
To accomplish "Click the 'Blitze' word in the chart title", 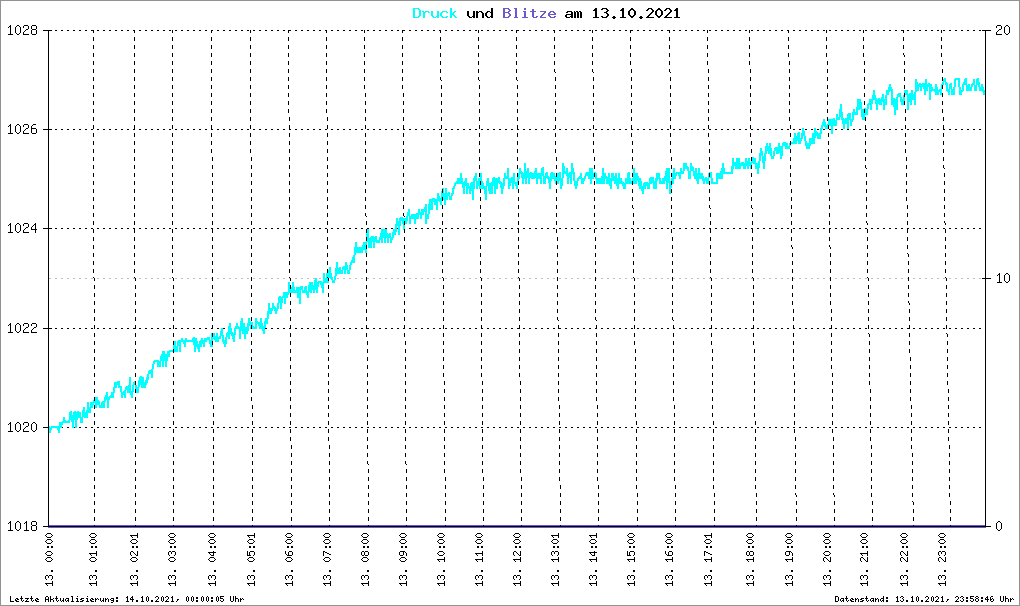I will click(529, 14).
